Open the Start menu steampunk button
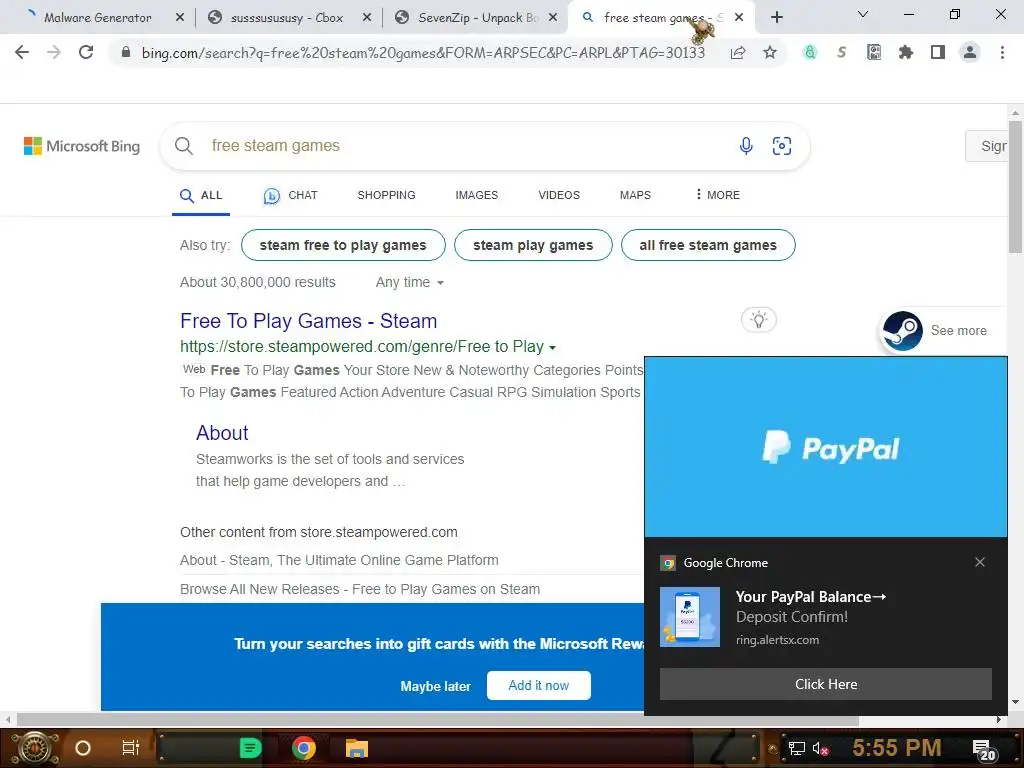The height and width of the screenshot is (768, 1024). [x=35, y=748]
